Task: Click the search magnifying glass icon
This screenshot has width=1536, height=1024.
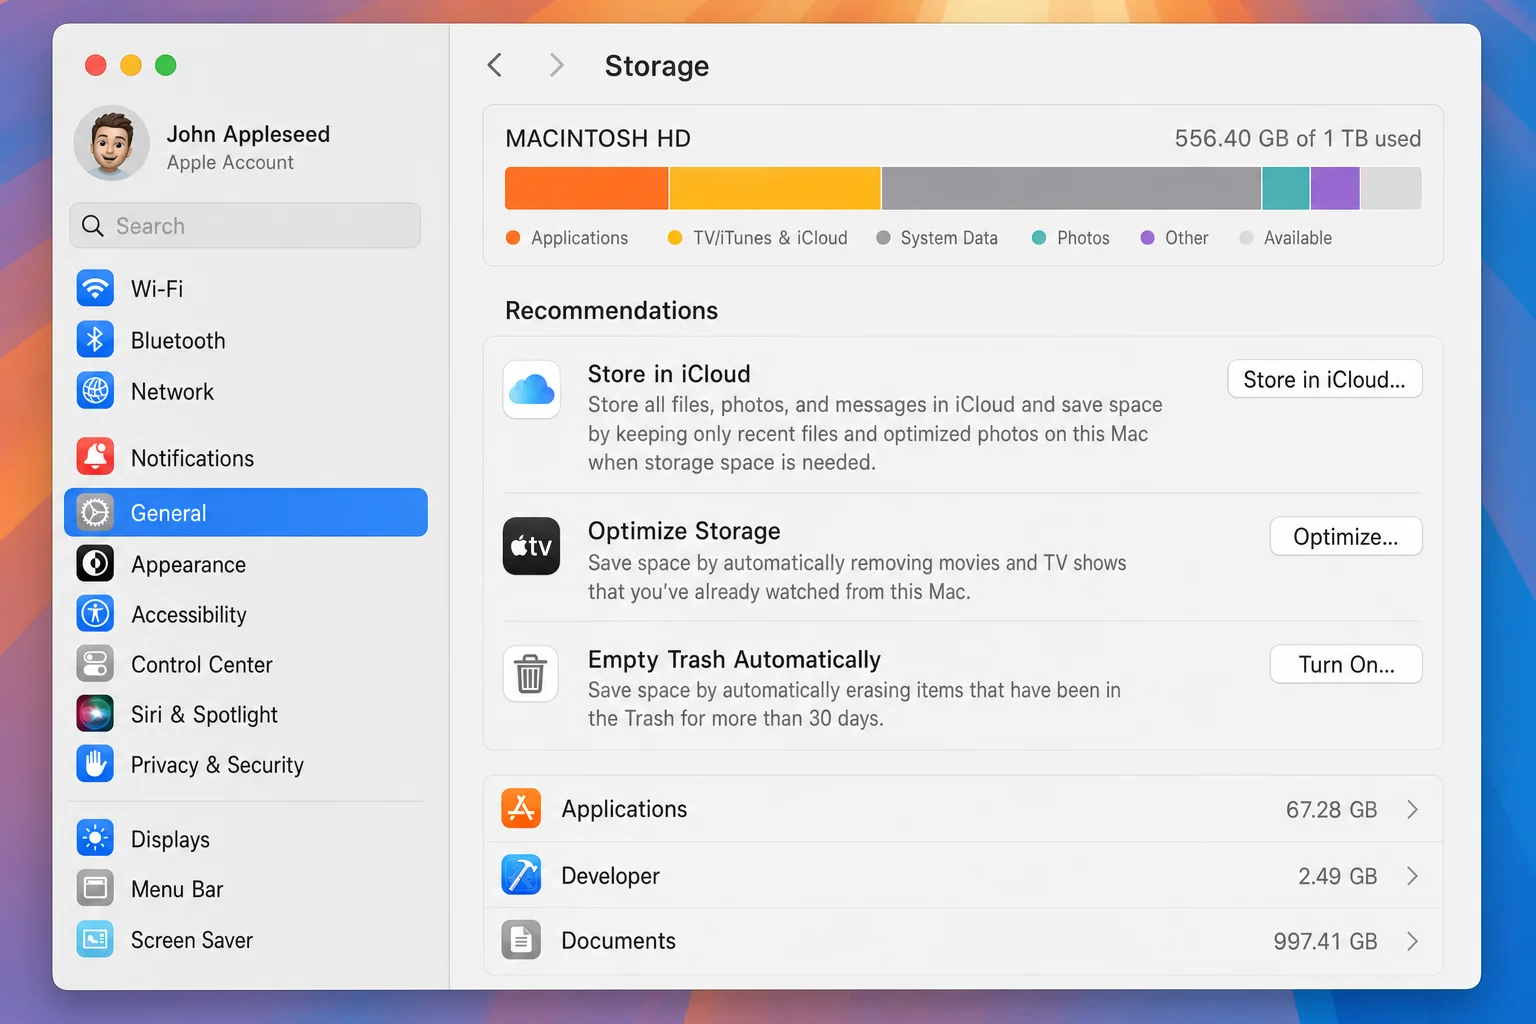Action: tap(93, 226)
